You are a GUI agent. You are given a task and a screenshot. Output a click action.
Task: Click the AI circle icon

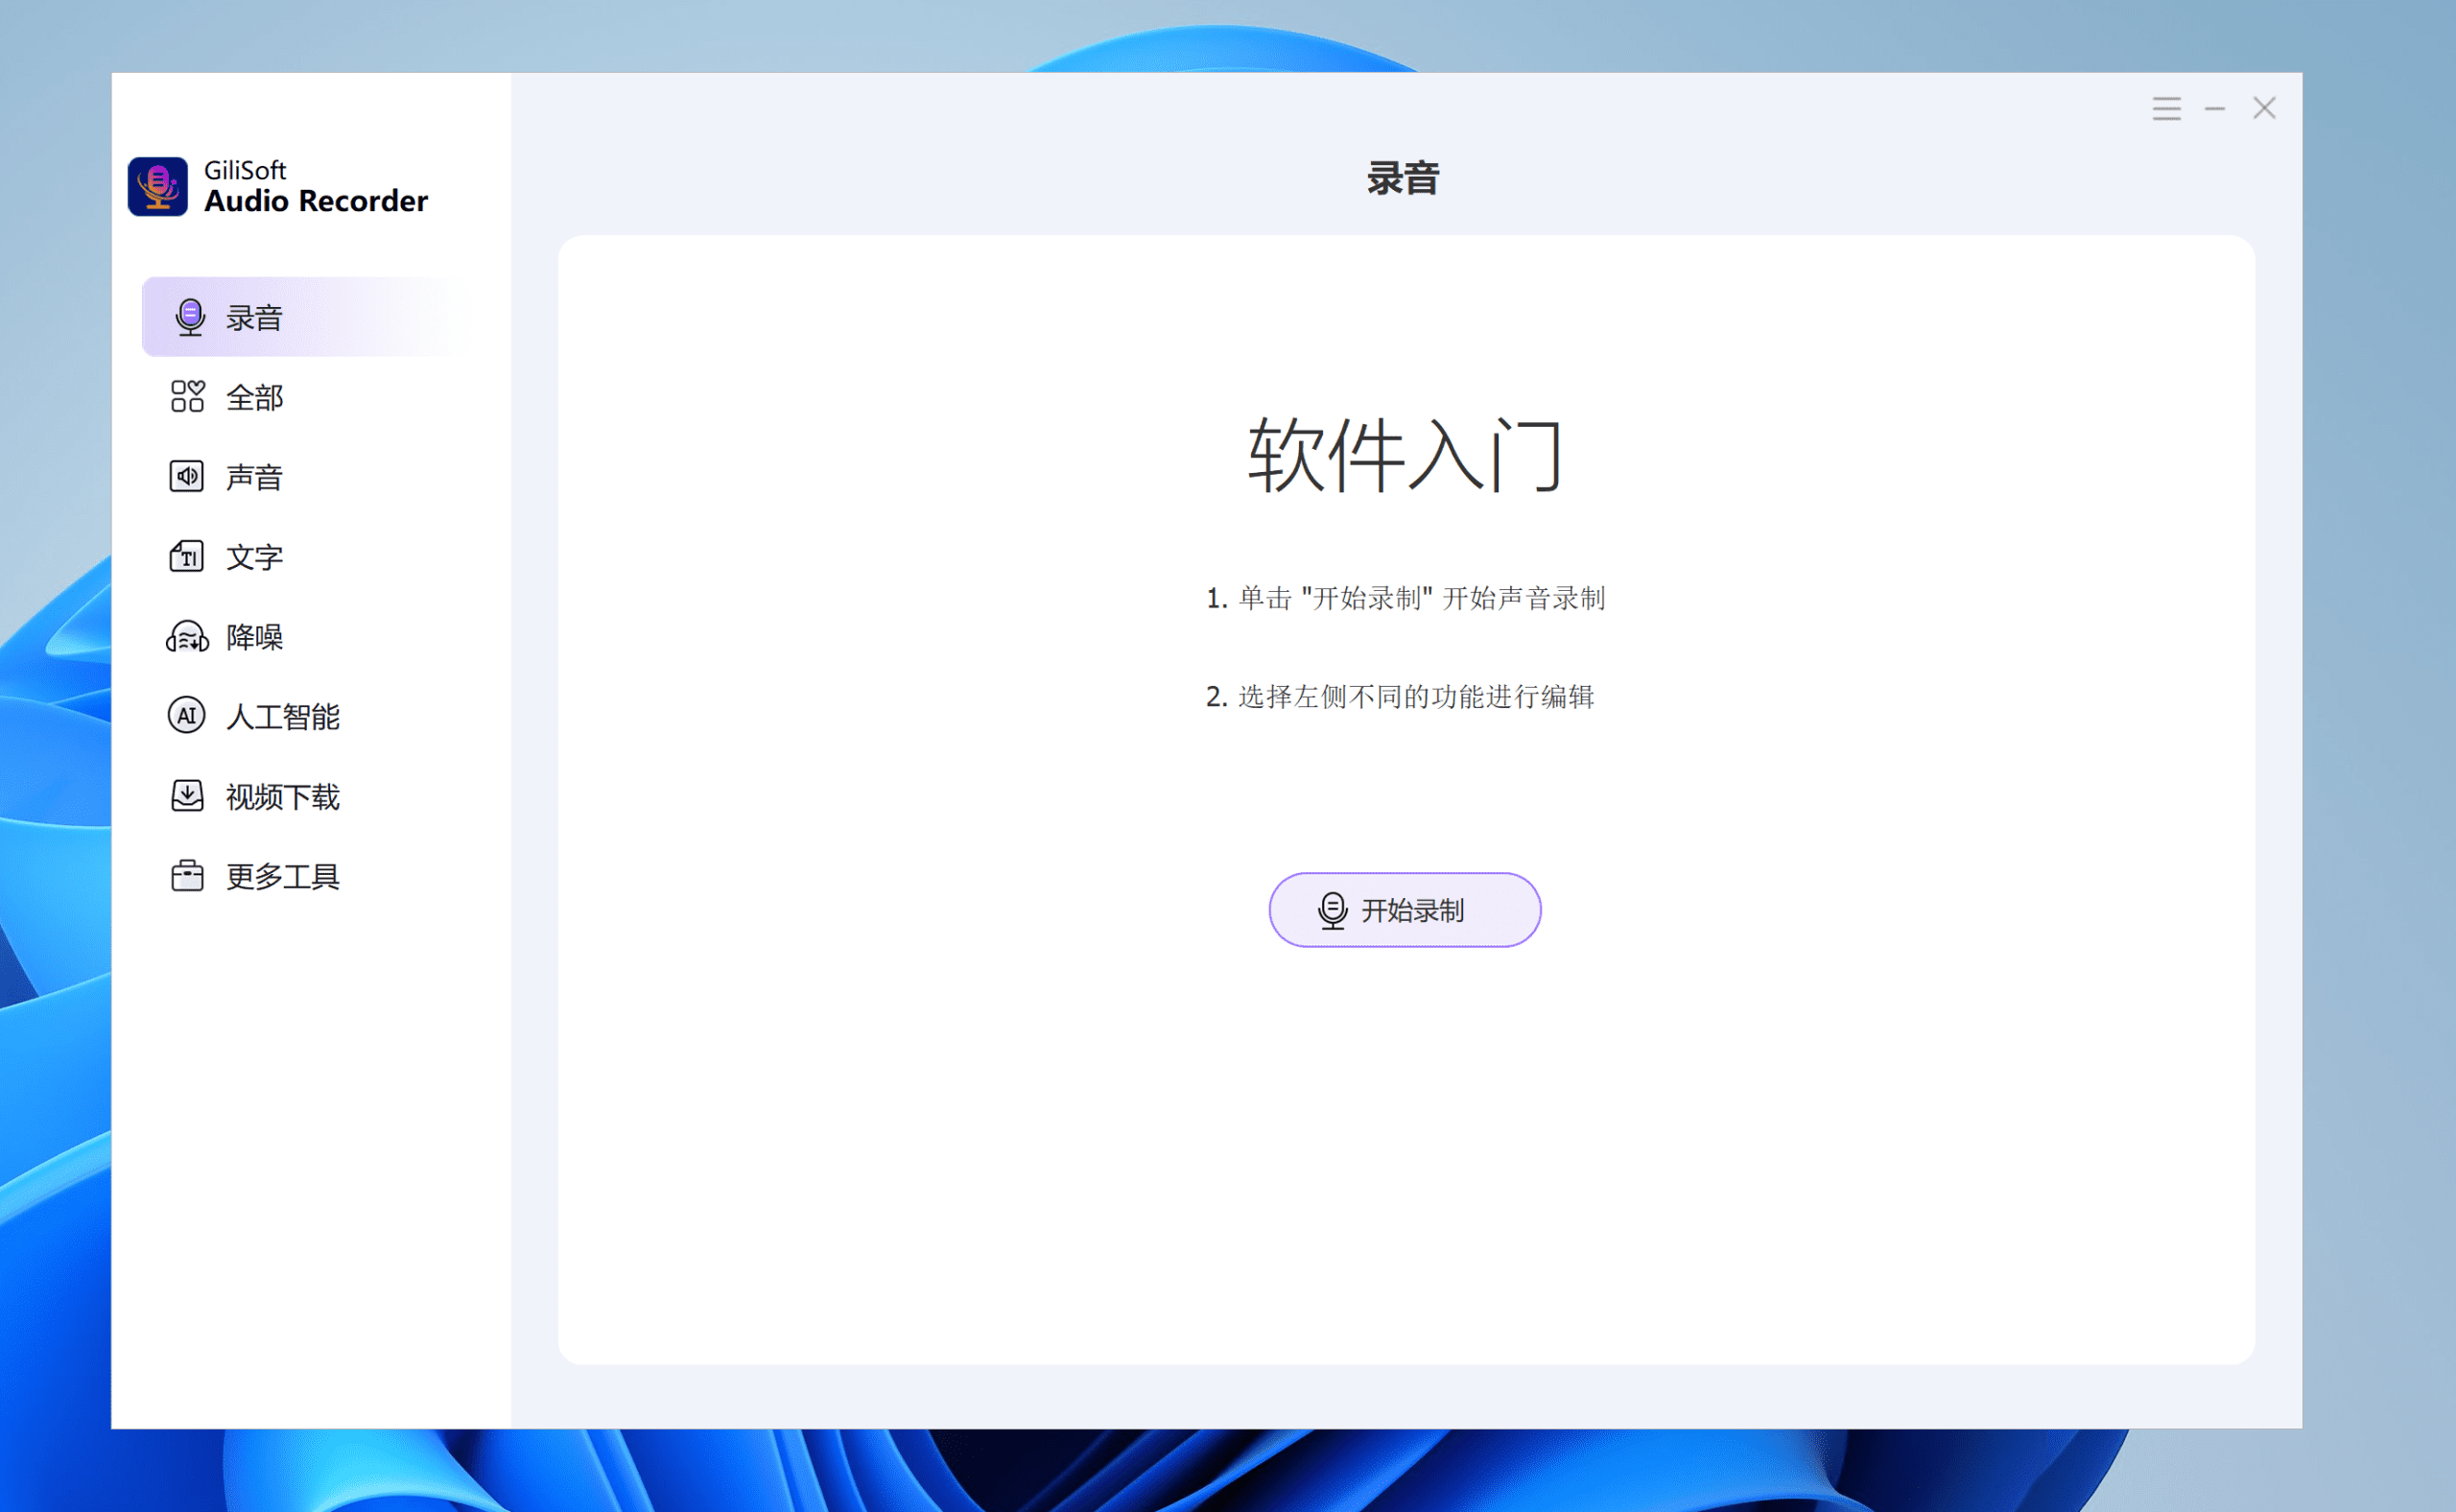(187, 715)
